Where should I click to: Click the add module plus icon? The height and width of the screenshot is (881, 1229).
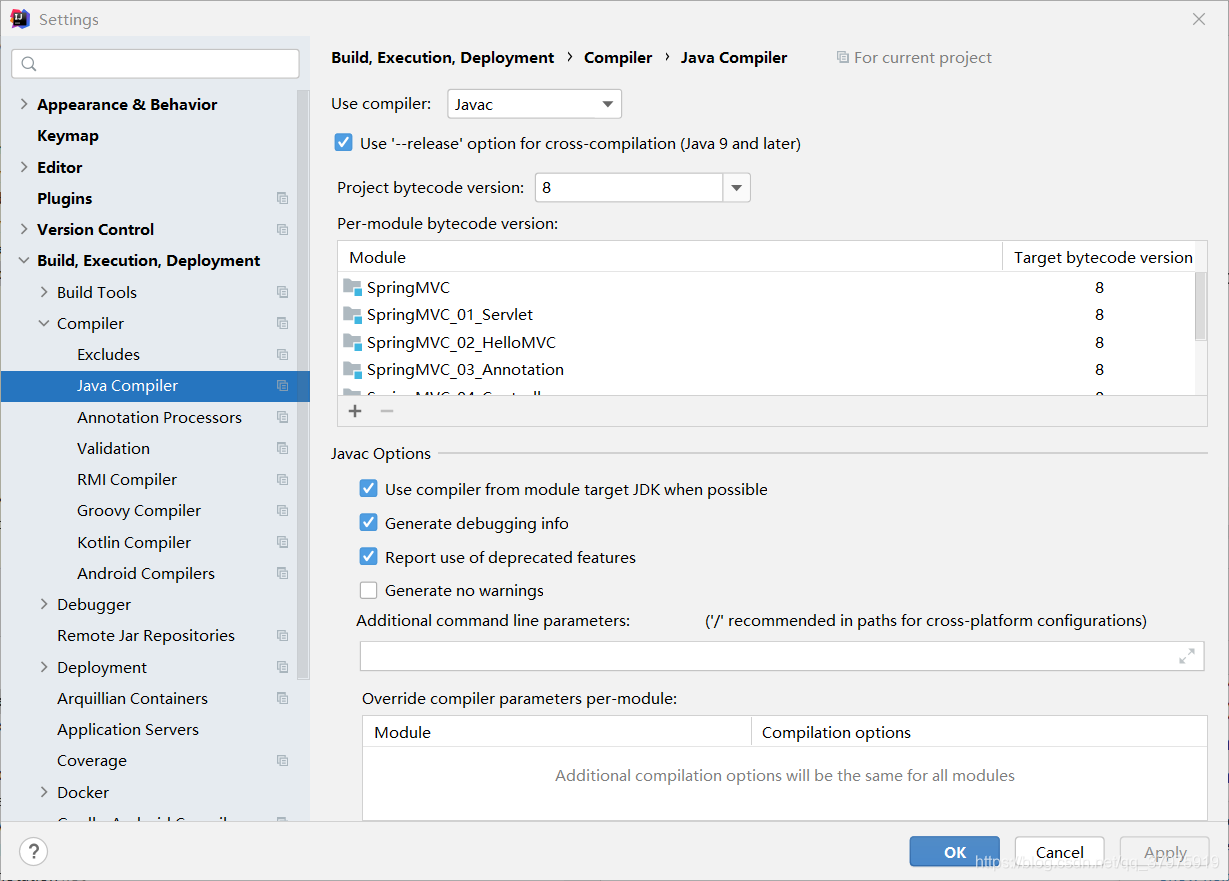click(x=355, y=411)
